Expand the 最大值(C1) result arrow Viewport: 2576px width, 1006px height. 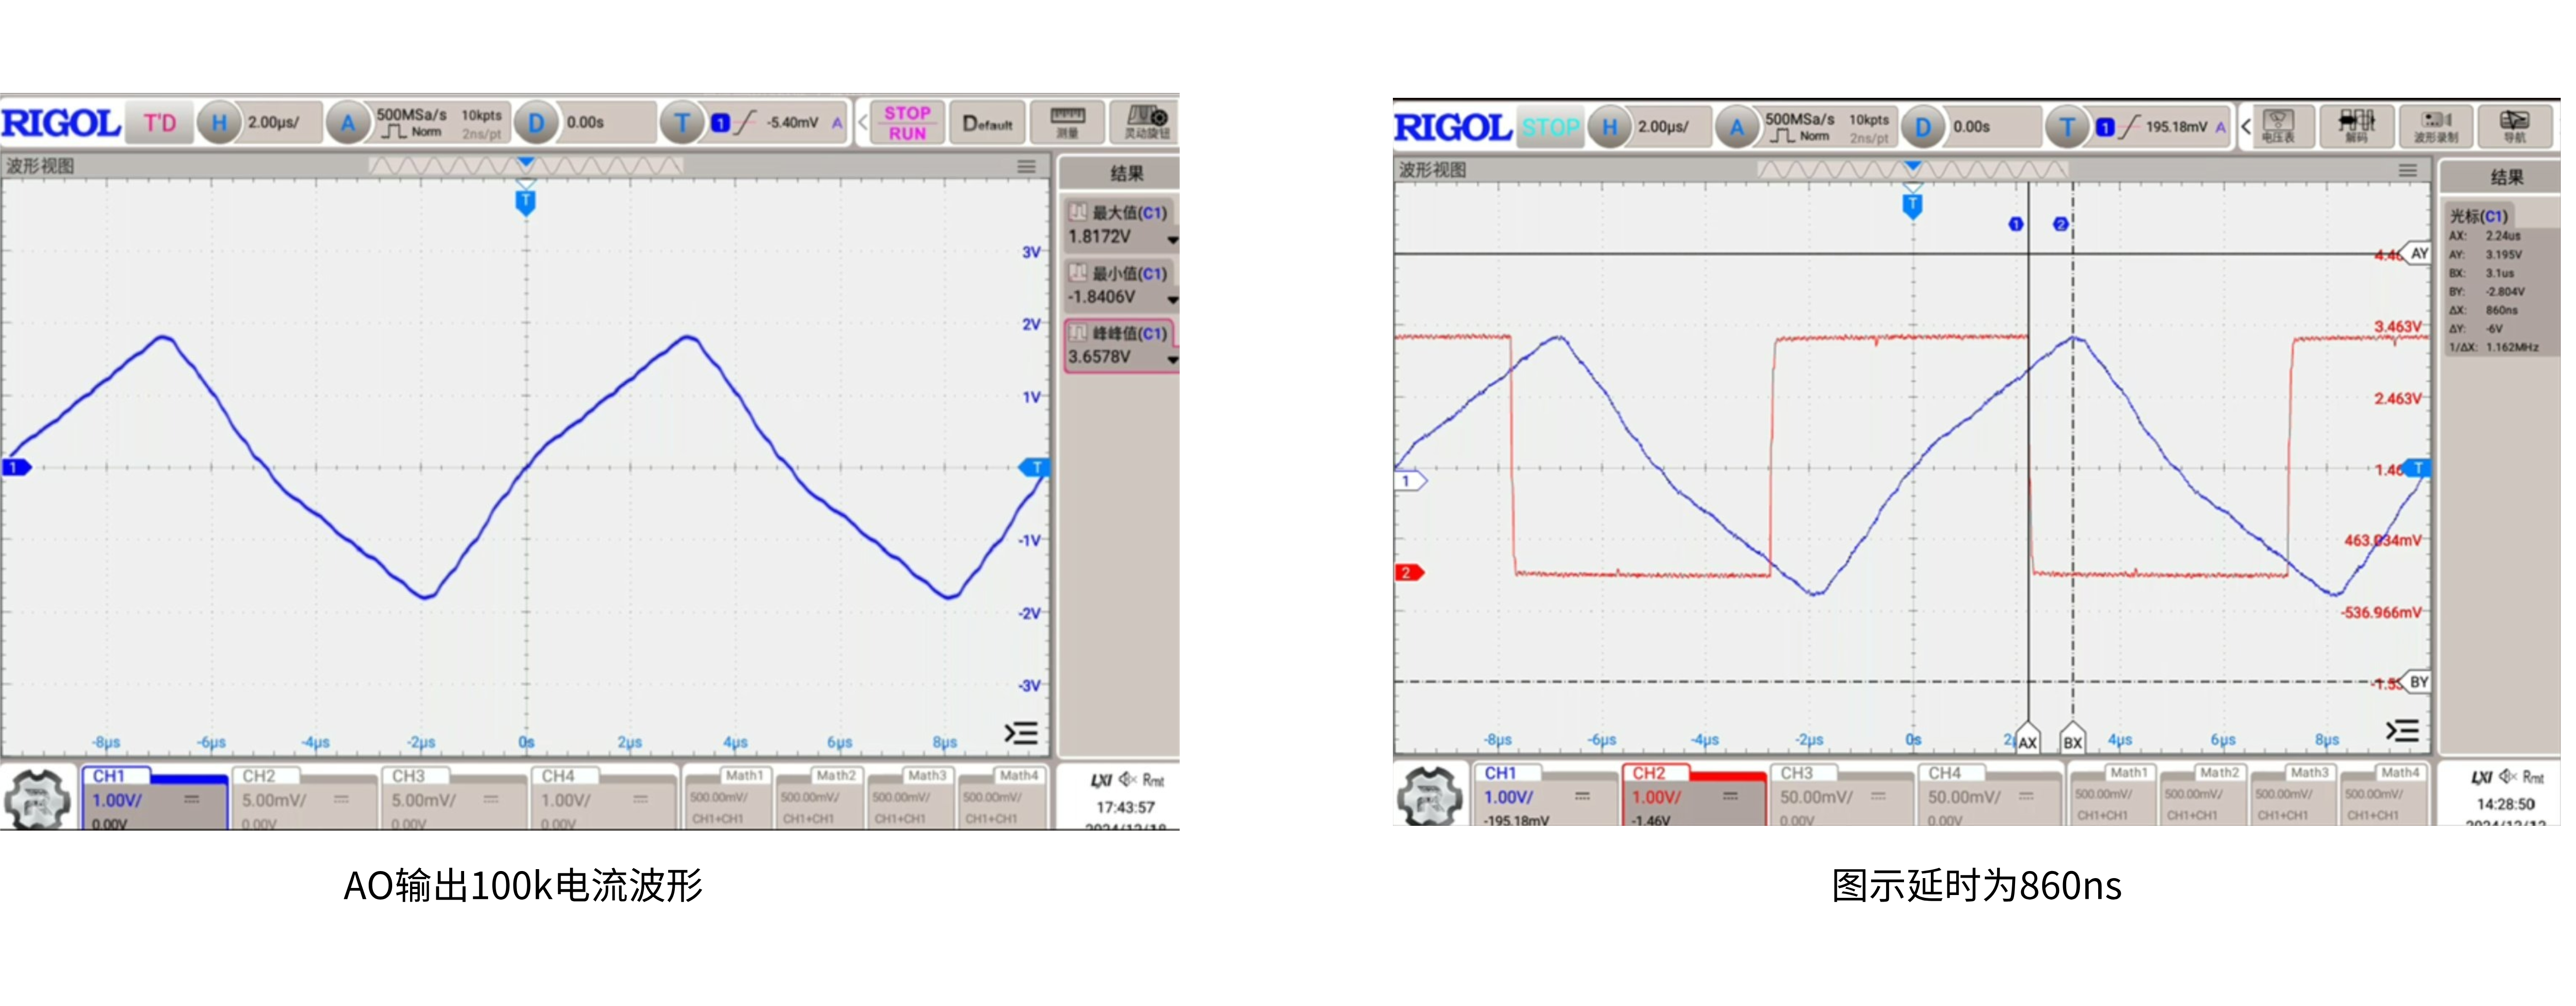[1172, 240]
